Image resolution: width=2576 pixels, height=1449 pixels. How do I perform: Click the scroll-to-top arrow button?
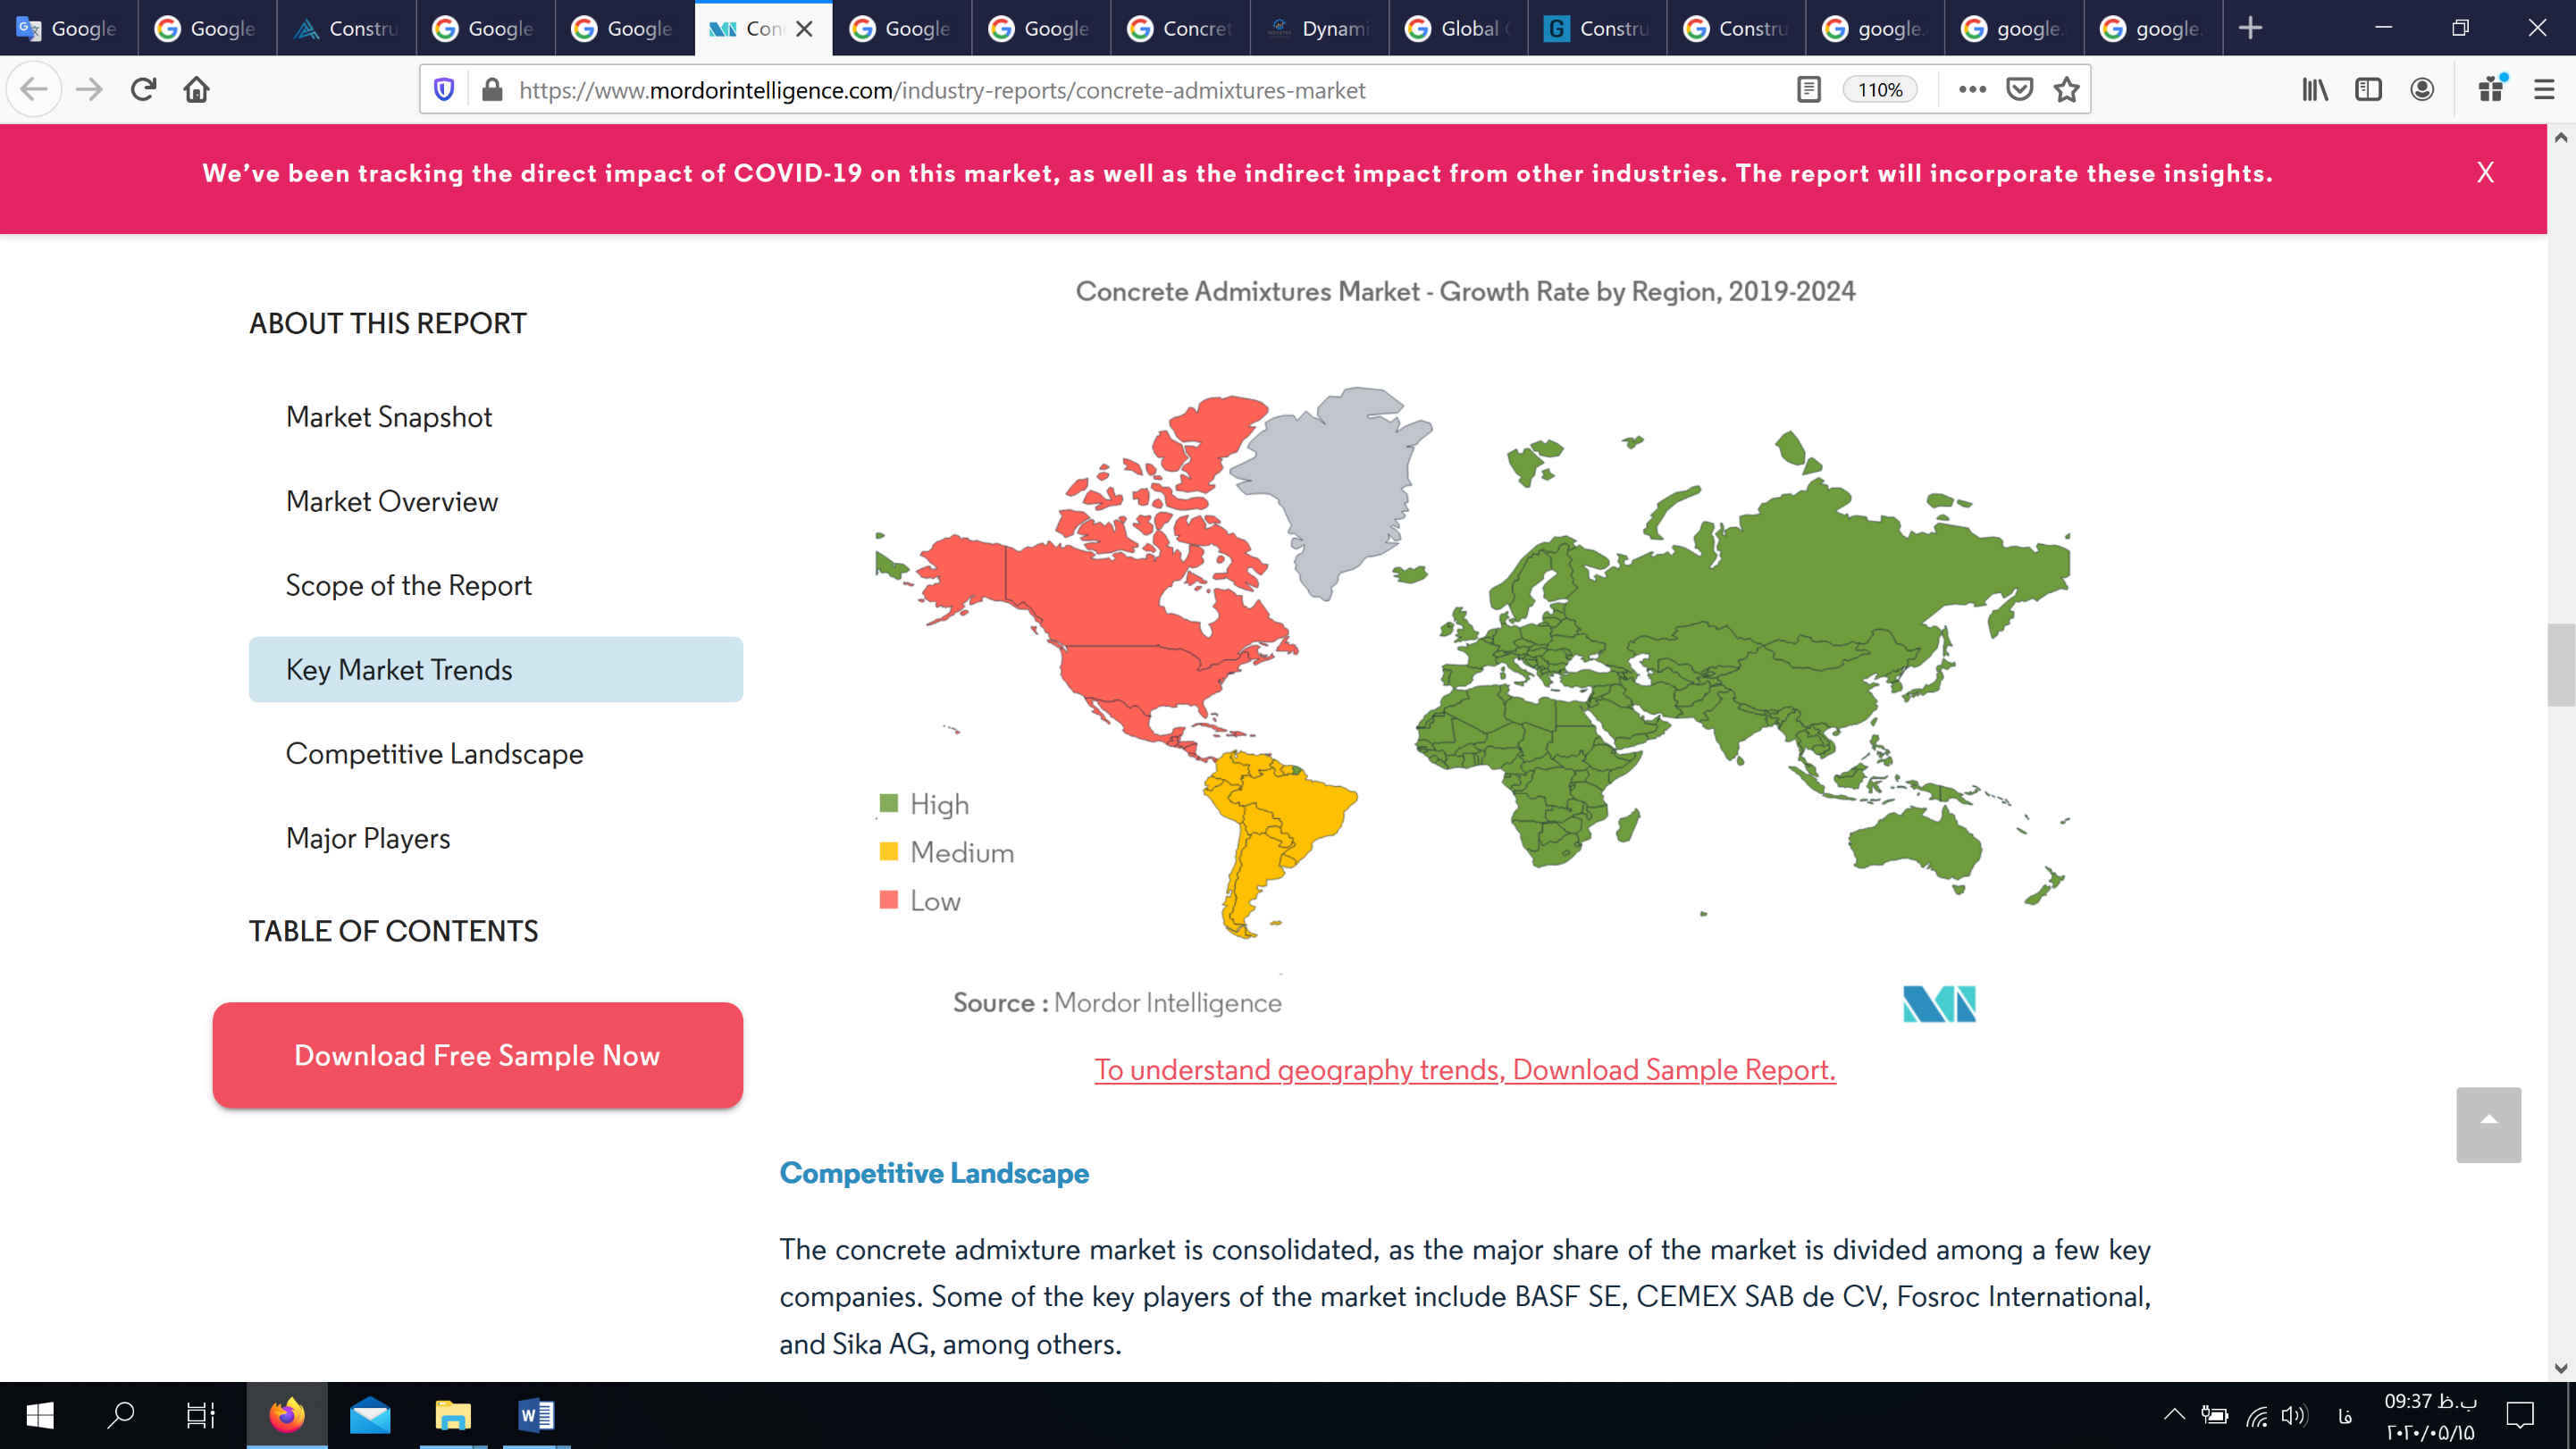[x=2488, y=1124]
